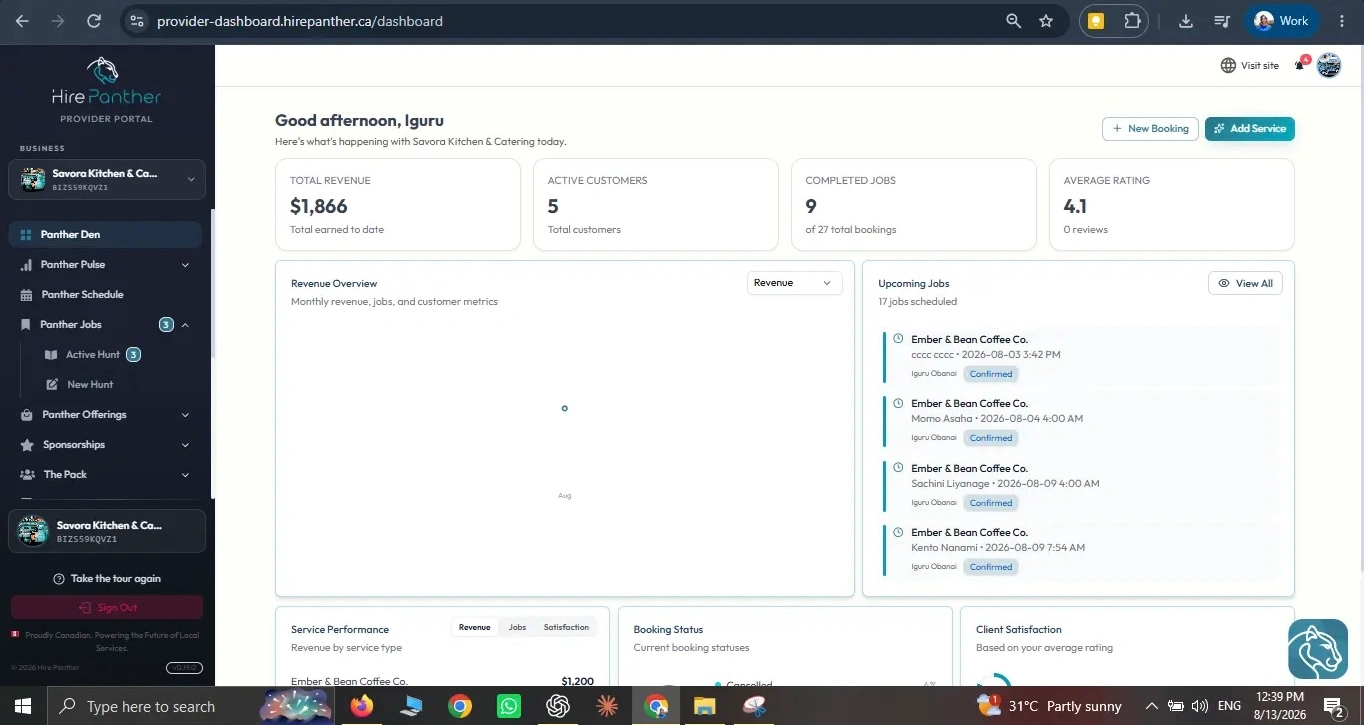1364x725 pixels.
Task: Select the Revenue tab in Service Performance
Action: 474,627
